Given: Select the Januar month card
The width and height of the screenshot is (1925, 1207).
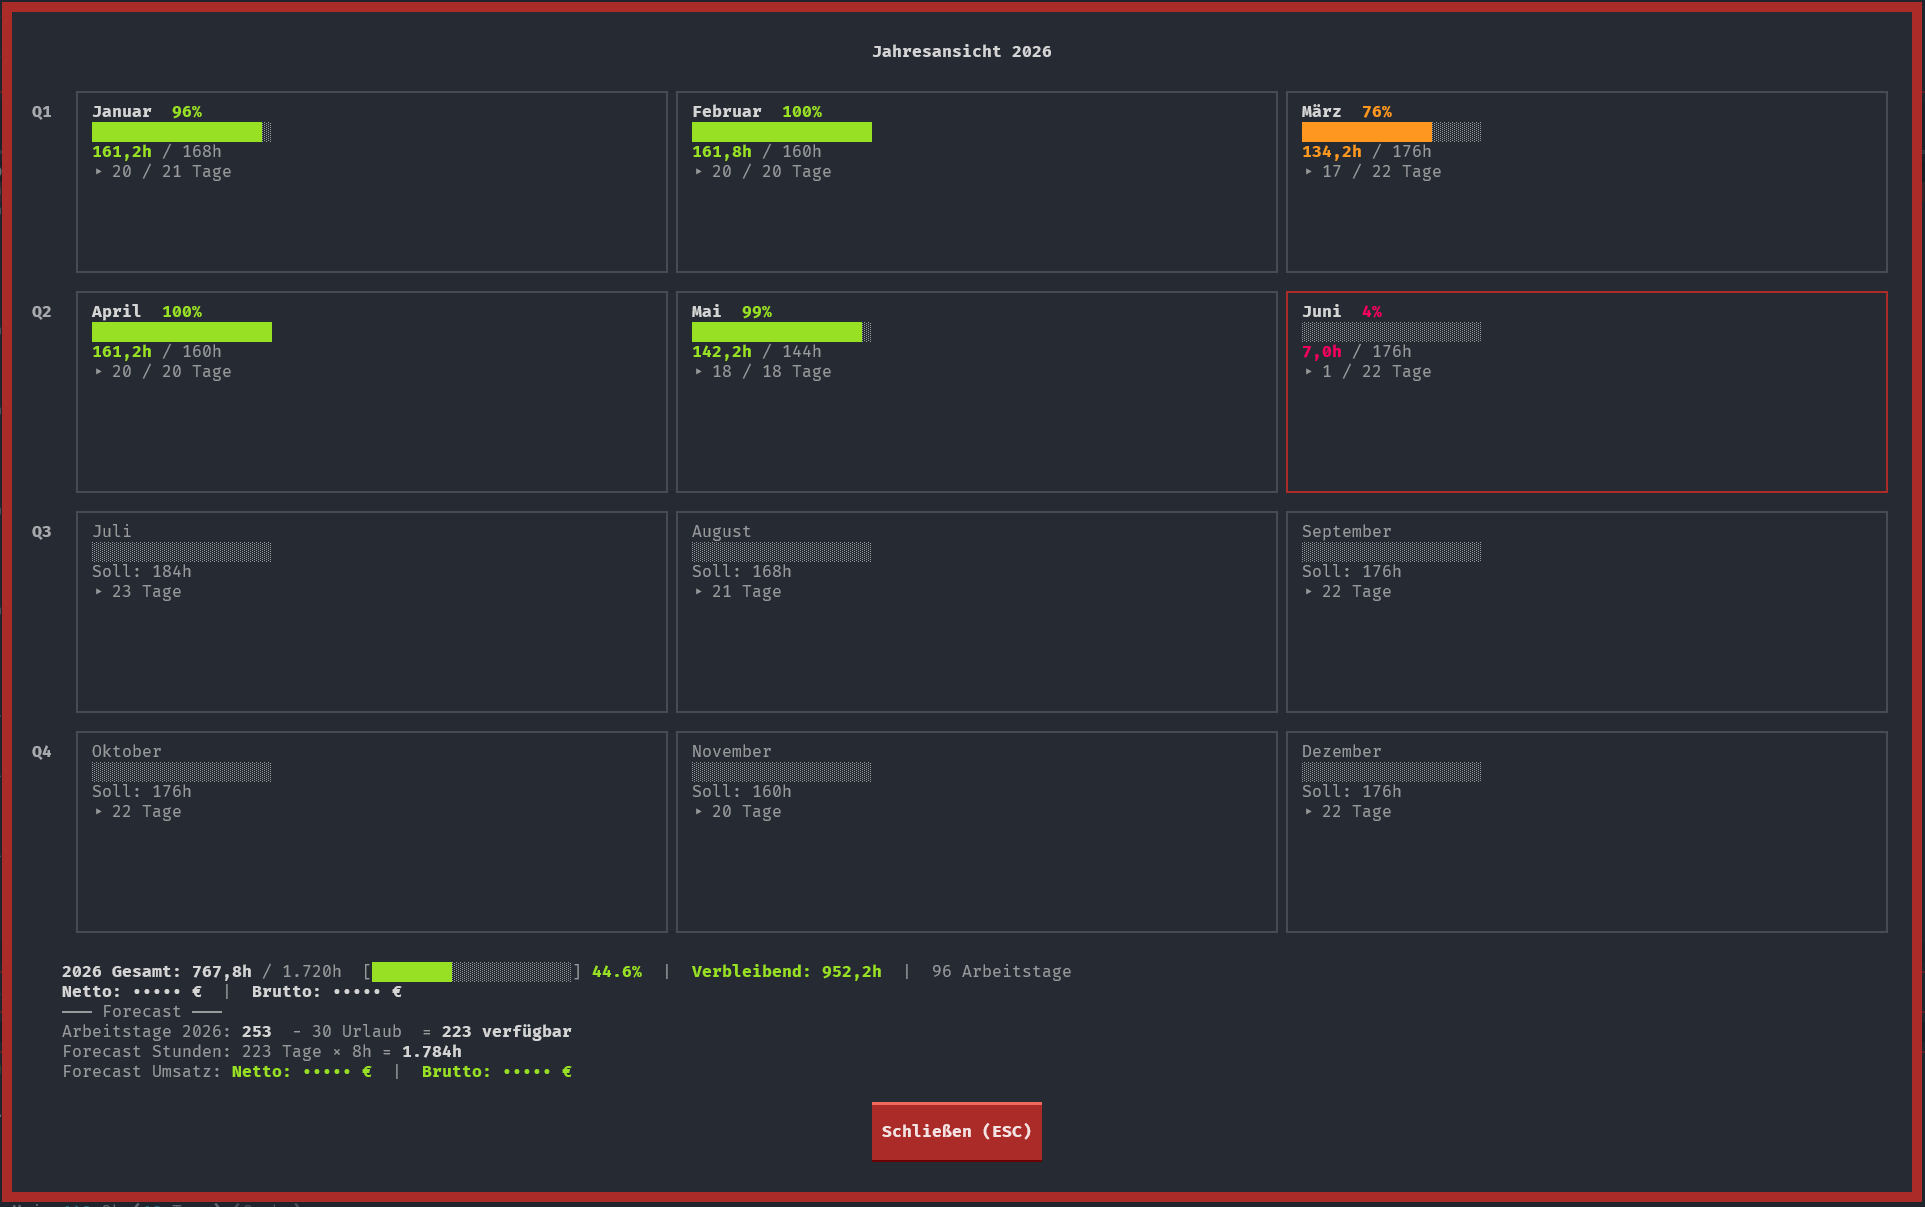Looking at the screenshot, I should 372,182.
